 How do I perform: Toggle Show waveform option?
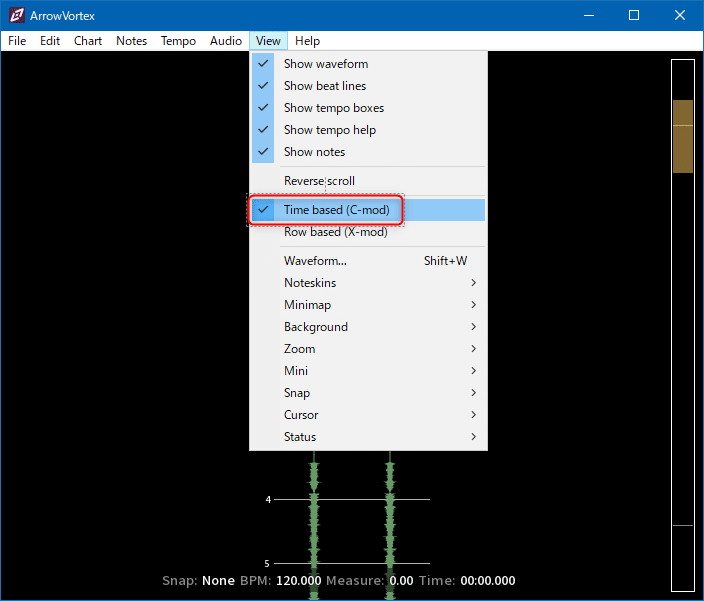point(368,64)
